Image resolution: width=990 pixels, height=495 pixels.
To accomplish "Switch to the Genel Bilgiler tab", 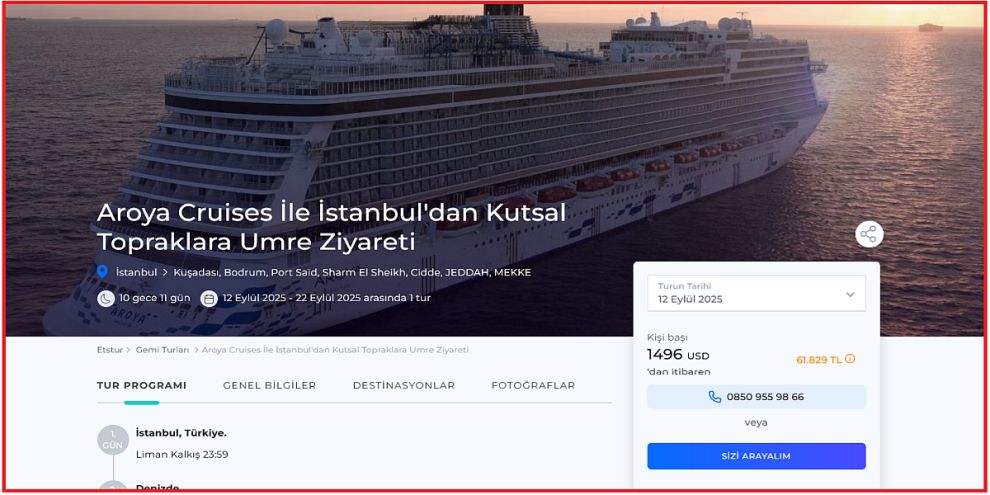I will [x=270, y=386].
